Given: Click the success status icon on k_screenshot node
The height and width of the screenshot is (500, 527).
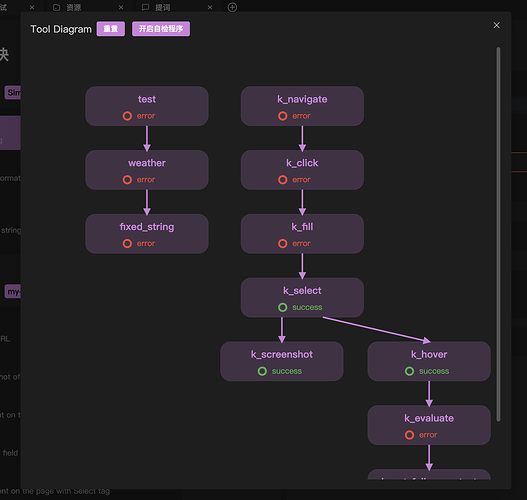Looking at the screenshot, I should (262, 371).
